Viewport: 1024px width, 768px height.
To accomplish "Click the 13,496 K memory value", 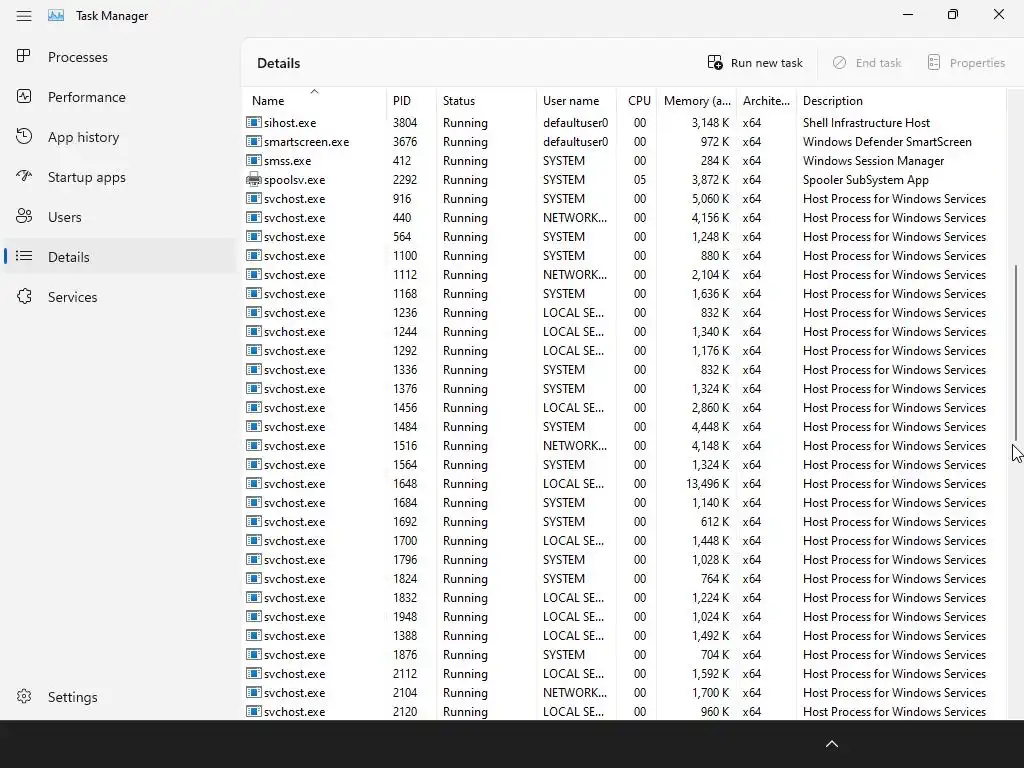I will 707,483.
